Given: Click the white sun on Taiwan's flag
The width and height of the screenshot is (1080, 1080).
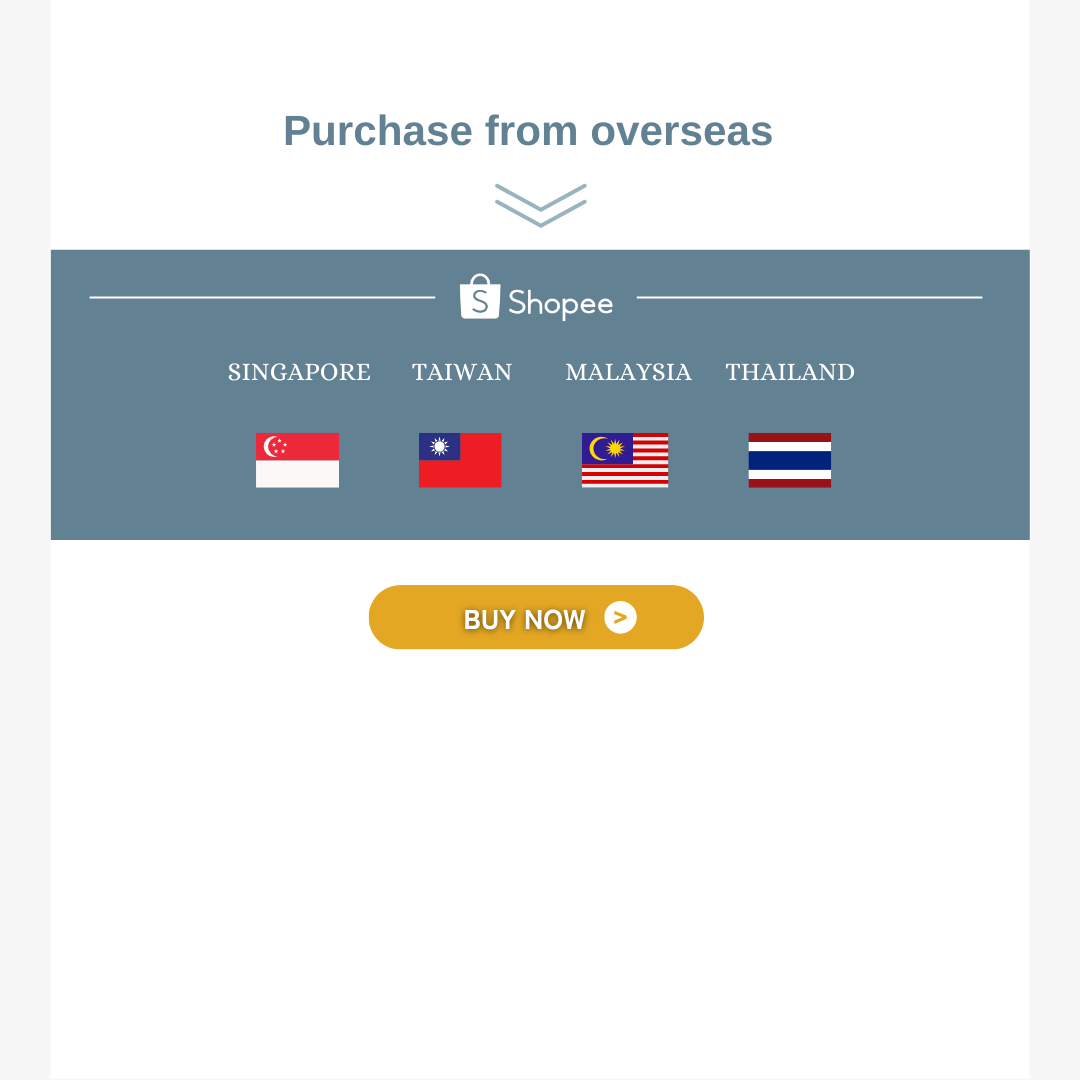Looking at the screenshot, I should pos(439,446).
